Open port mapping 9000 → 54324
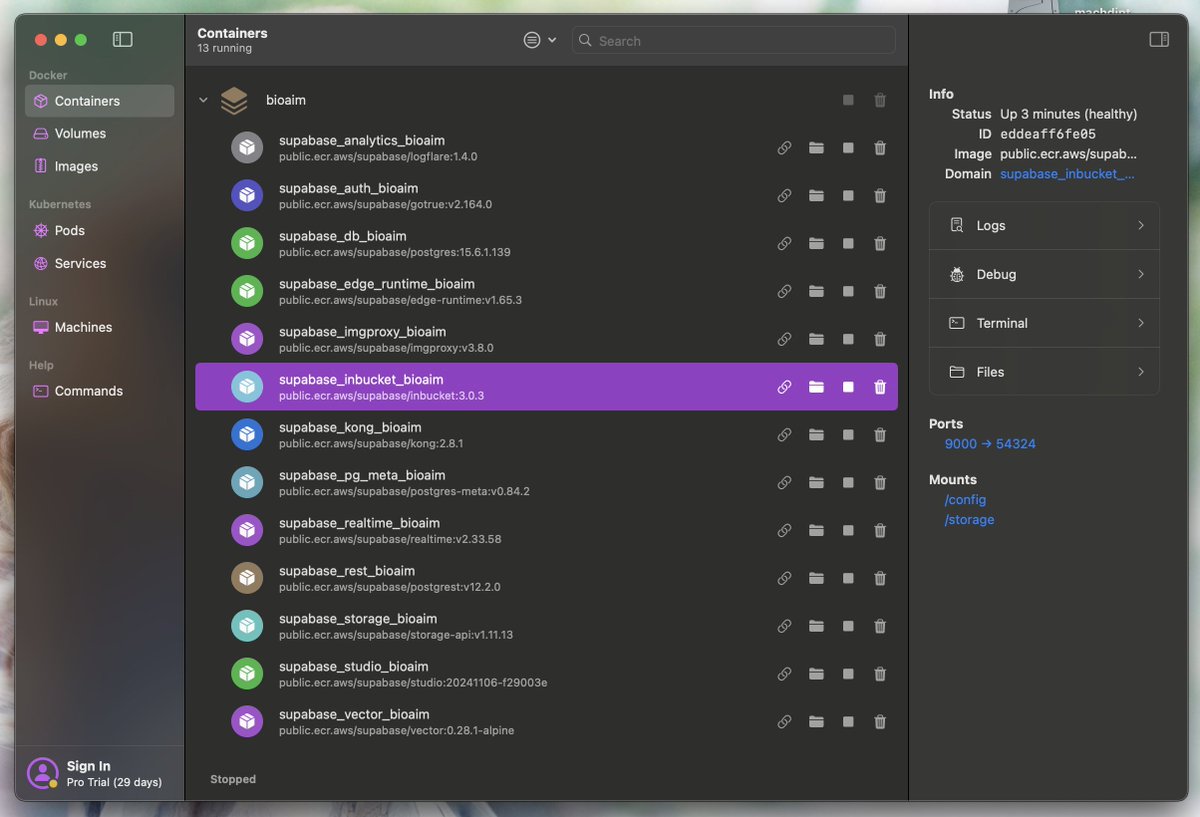 click(990, 444)
